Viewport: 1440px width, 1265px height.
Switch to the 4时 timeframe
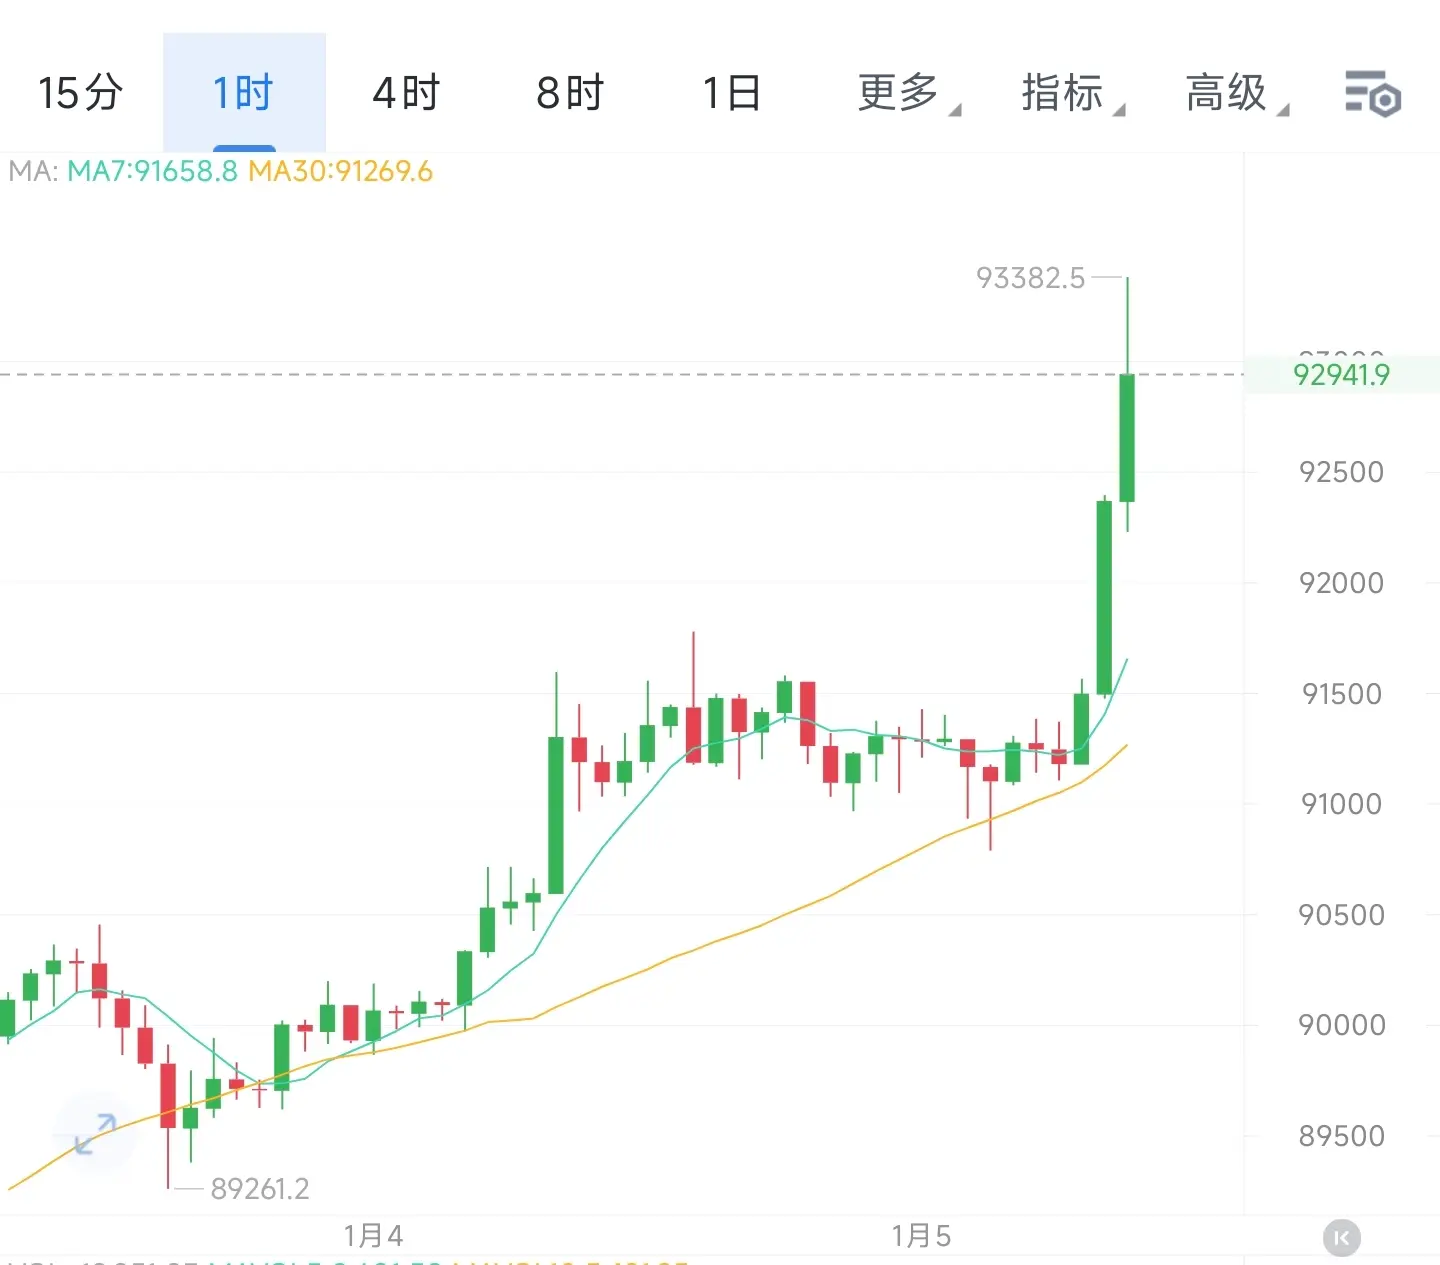pyautogui.click(x=406, y=93)
